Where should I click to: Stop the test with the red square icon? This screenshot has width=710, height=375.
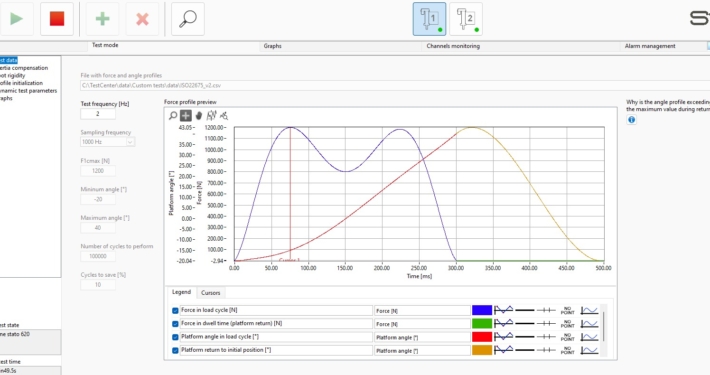(57, 19)
